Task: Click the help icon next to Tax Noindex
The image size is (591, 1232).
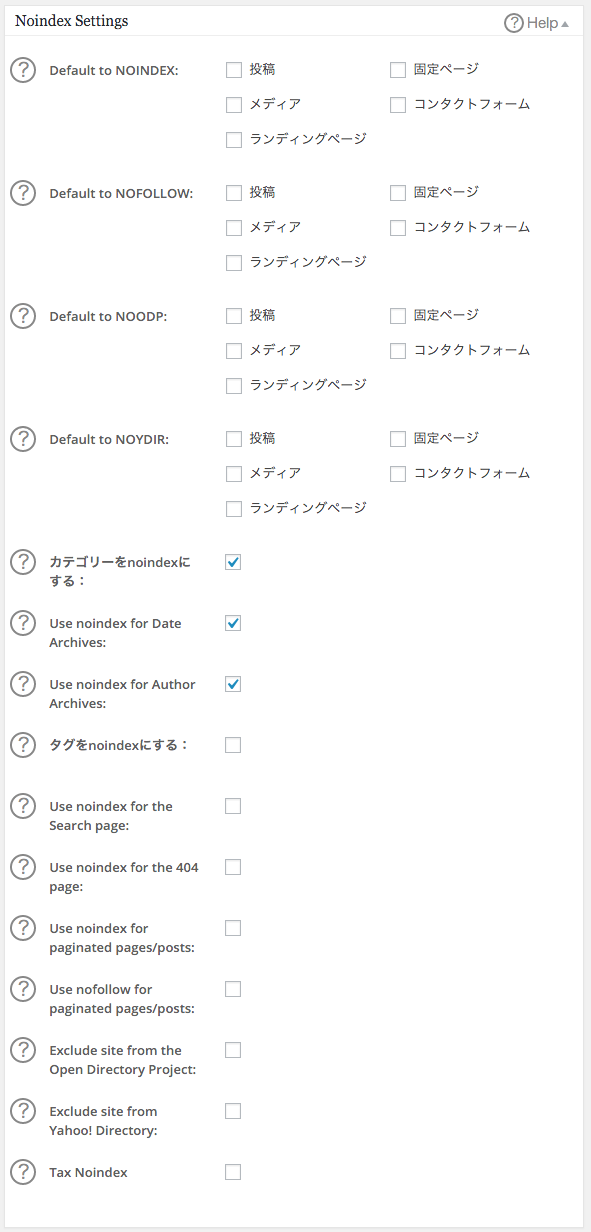Action: coord(23,1172)
